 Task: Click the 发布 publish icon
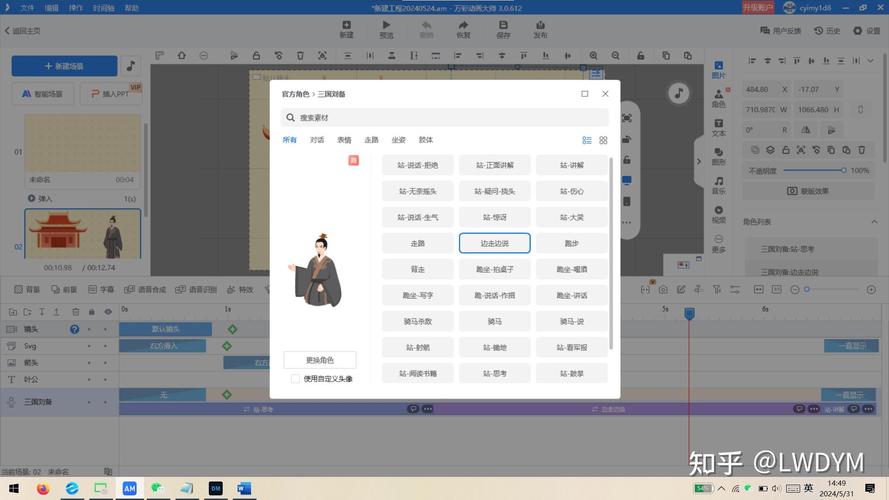click(x=540, y=29)
